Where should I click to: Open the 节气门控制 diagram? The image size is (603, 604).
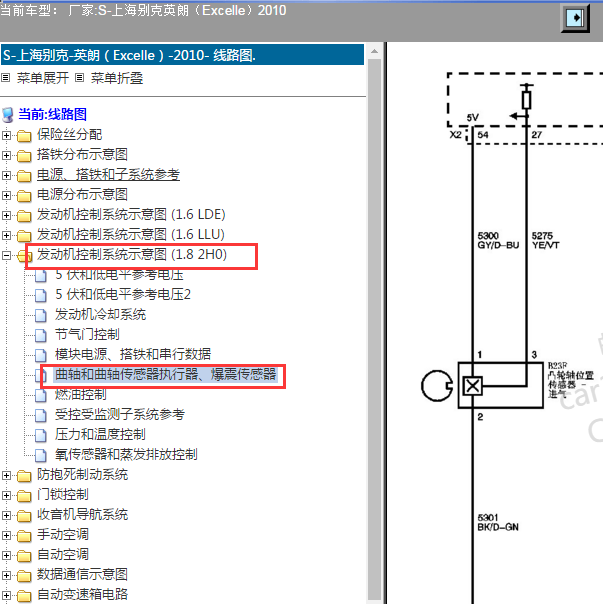(87, 335)
